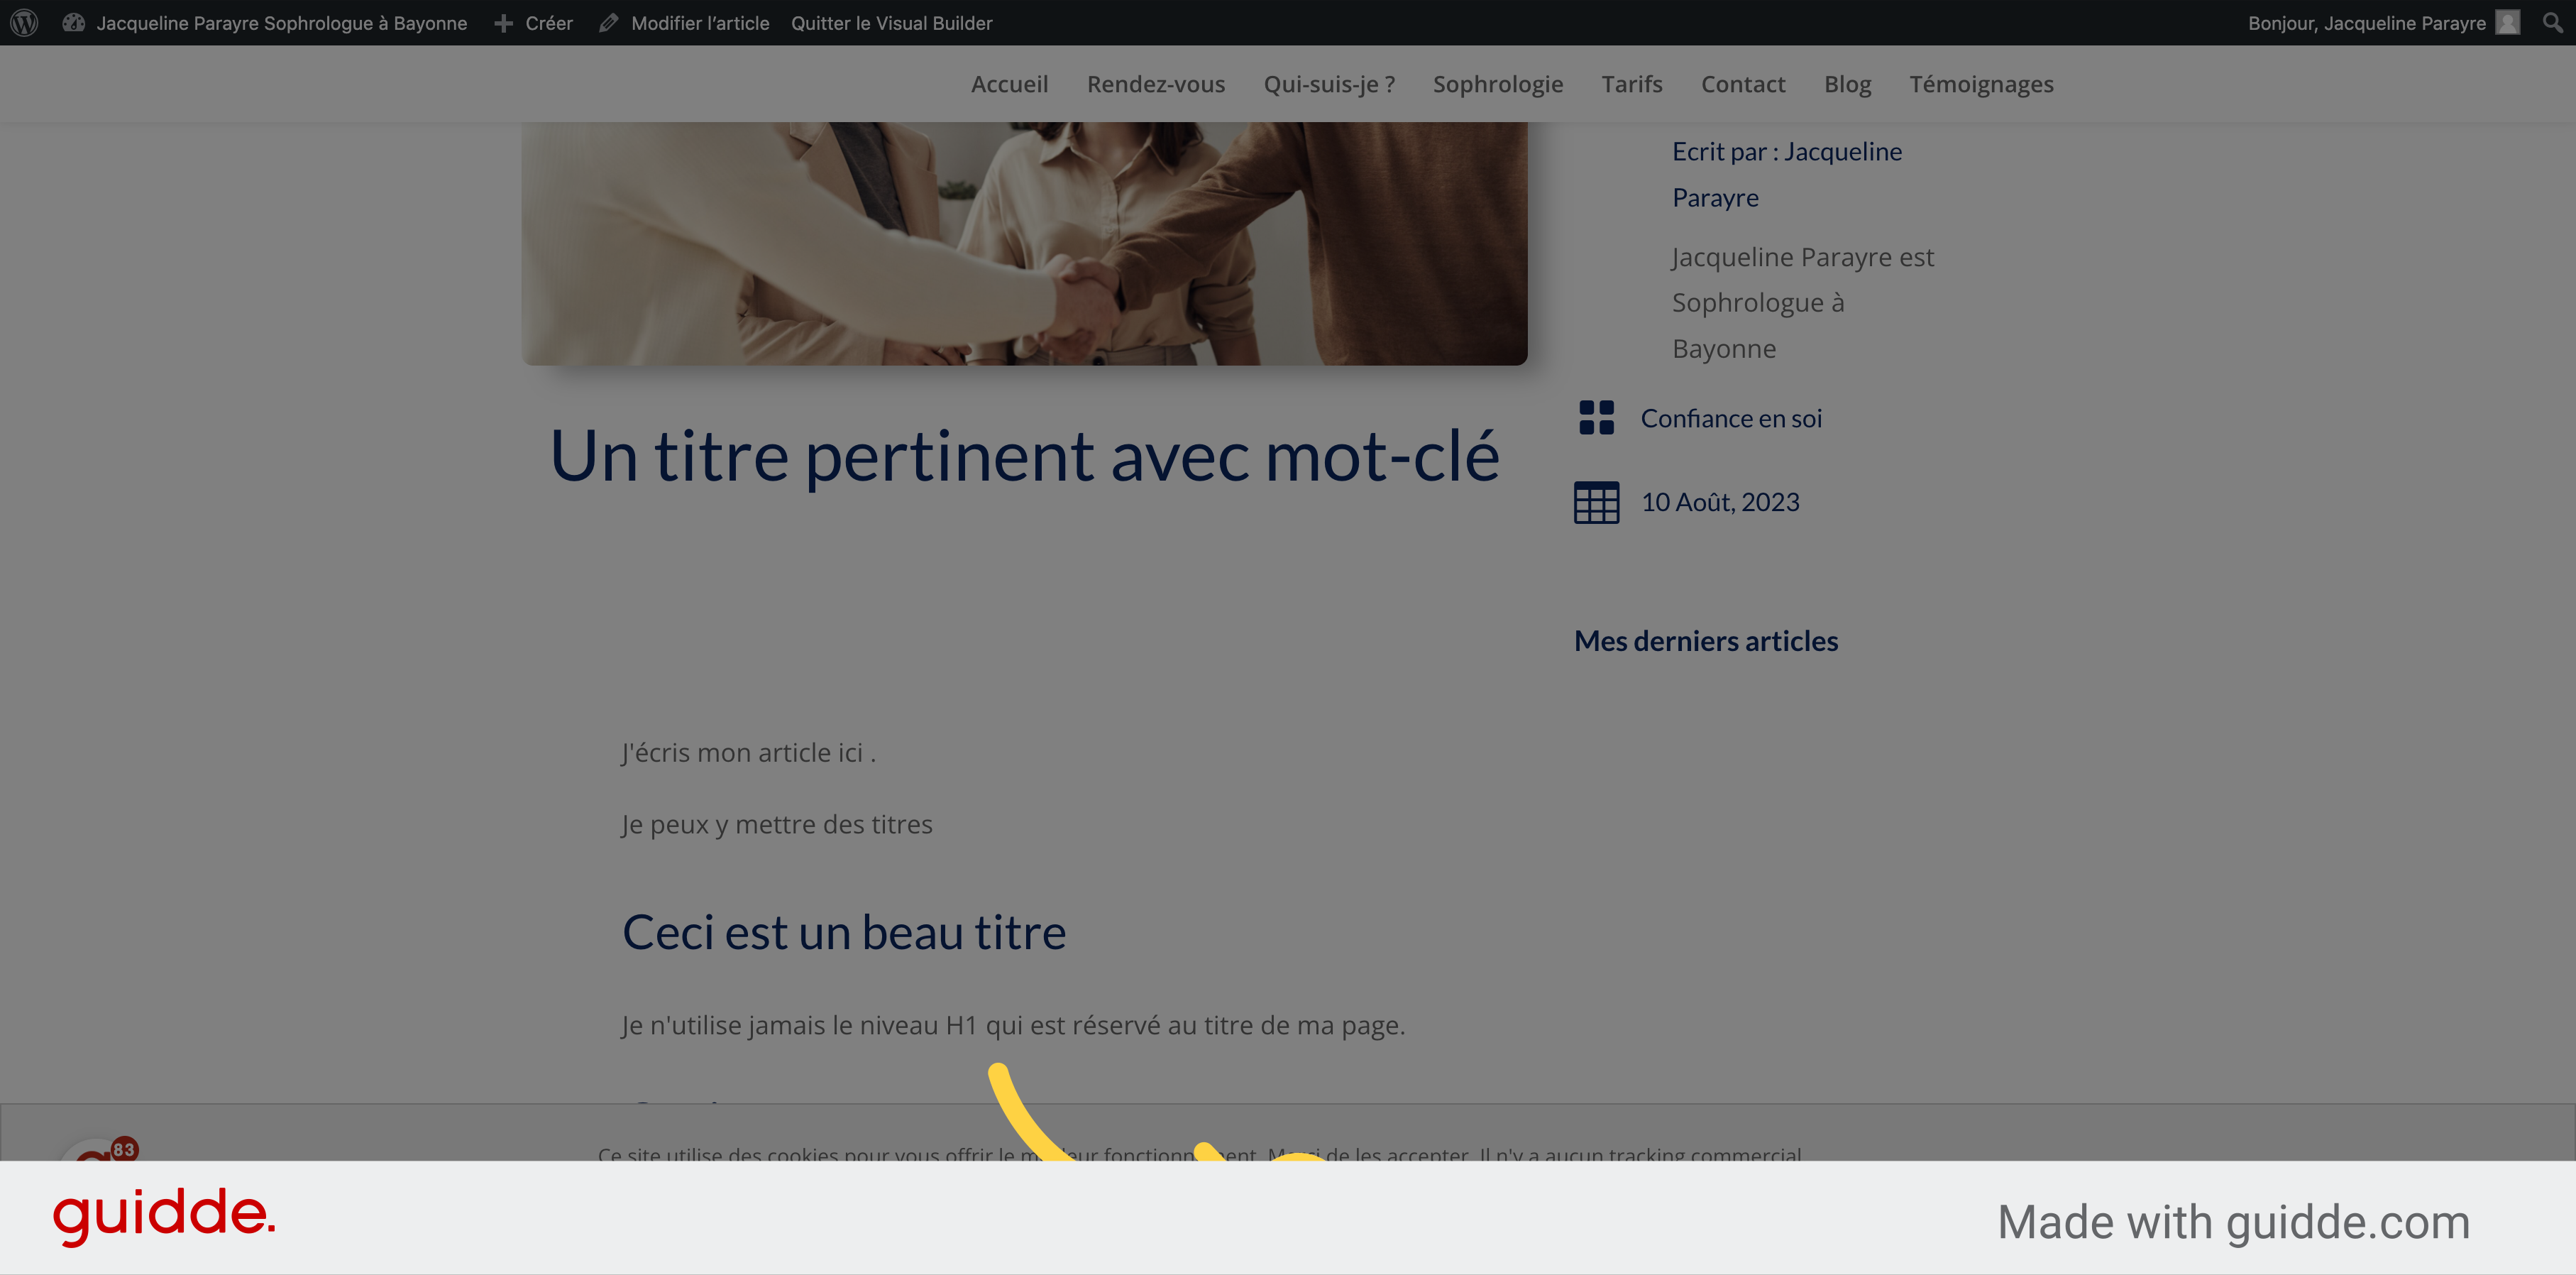Open the WordPress logo menu
2576x1275 pixels.
24,22
